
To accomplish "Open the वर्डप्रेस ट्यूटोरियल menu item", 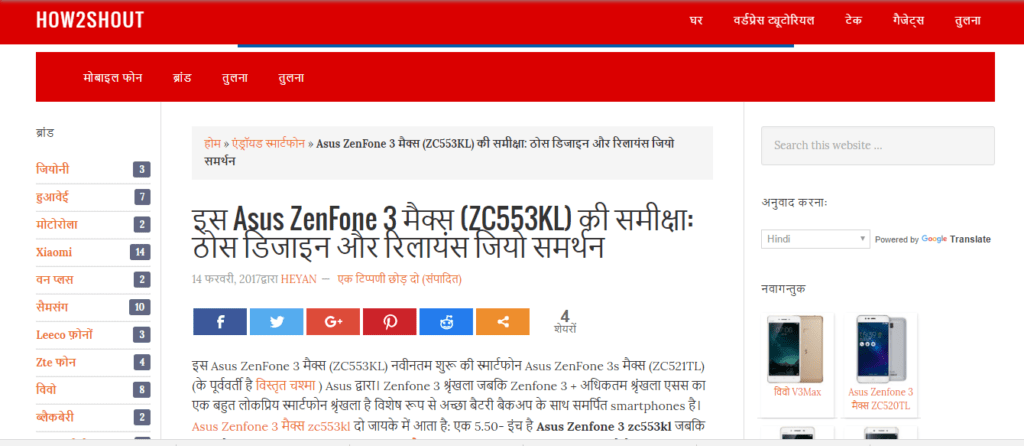I will coord(773,20).
